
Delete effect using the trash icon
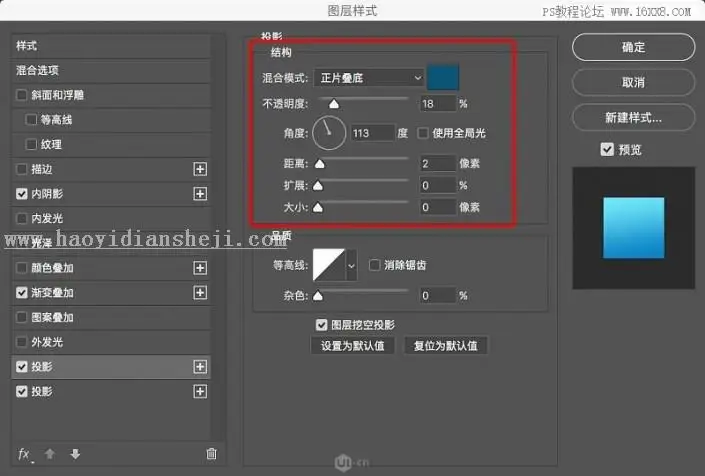point(211,454)
